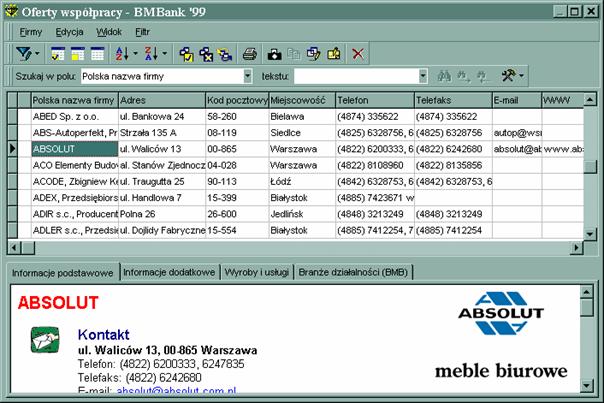Open the Filtr menu
Screen dimensions: 604x403
pos(142,32)
